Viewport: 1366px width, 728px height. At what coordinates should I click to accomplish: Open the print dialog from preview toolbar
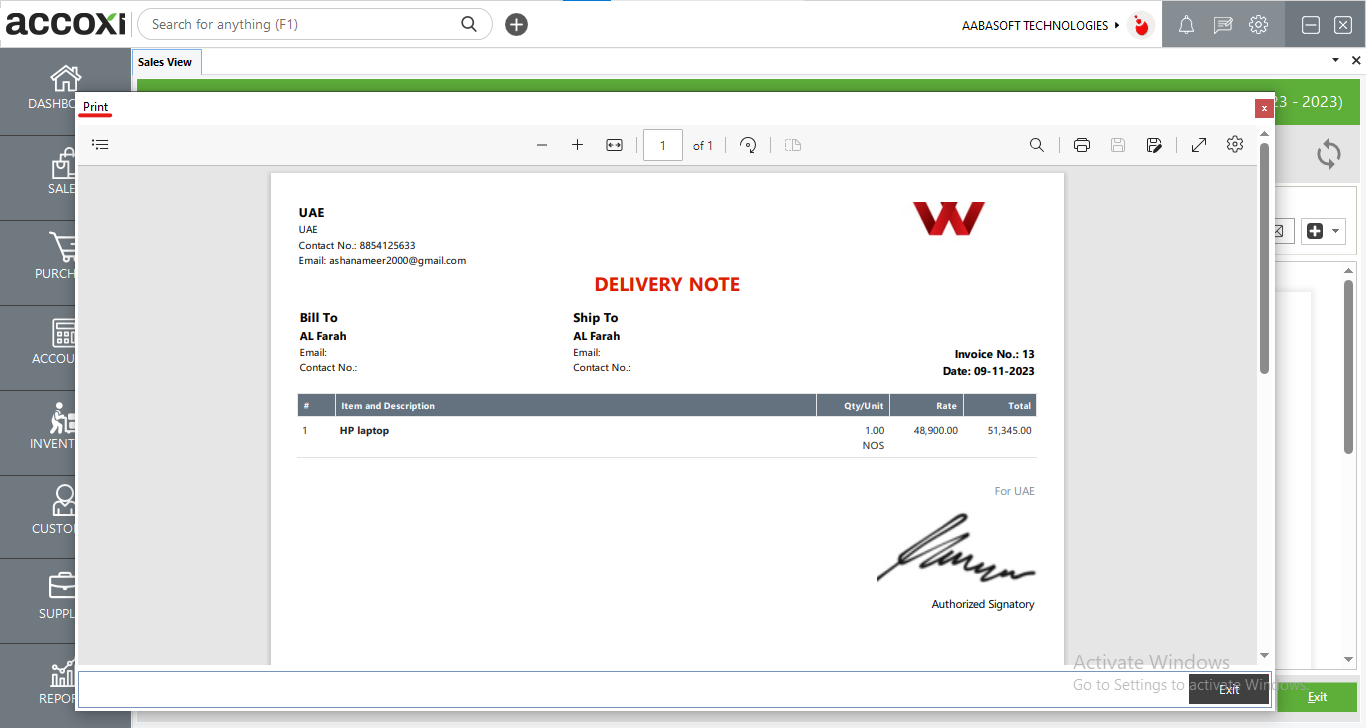pos(1081,144)
